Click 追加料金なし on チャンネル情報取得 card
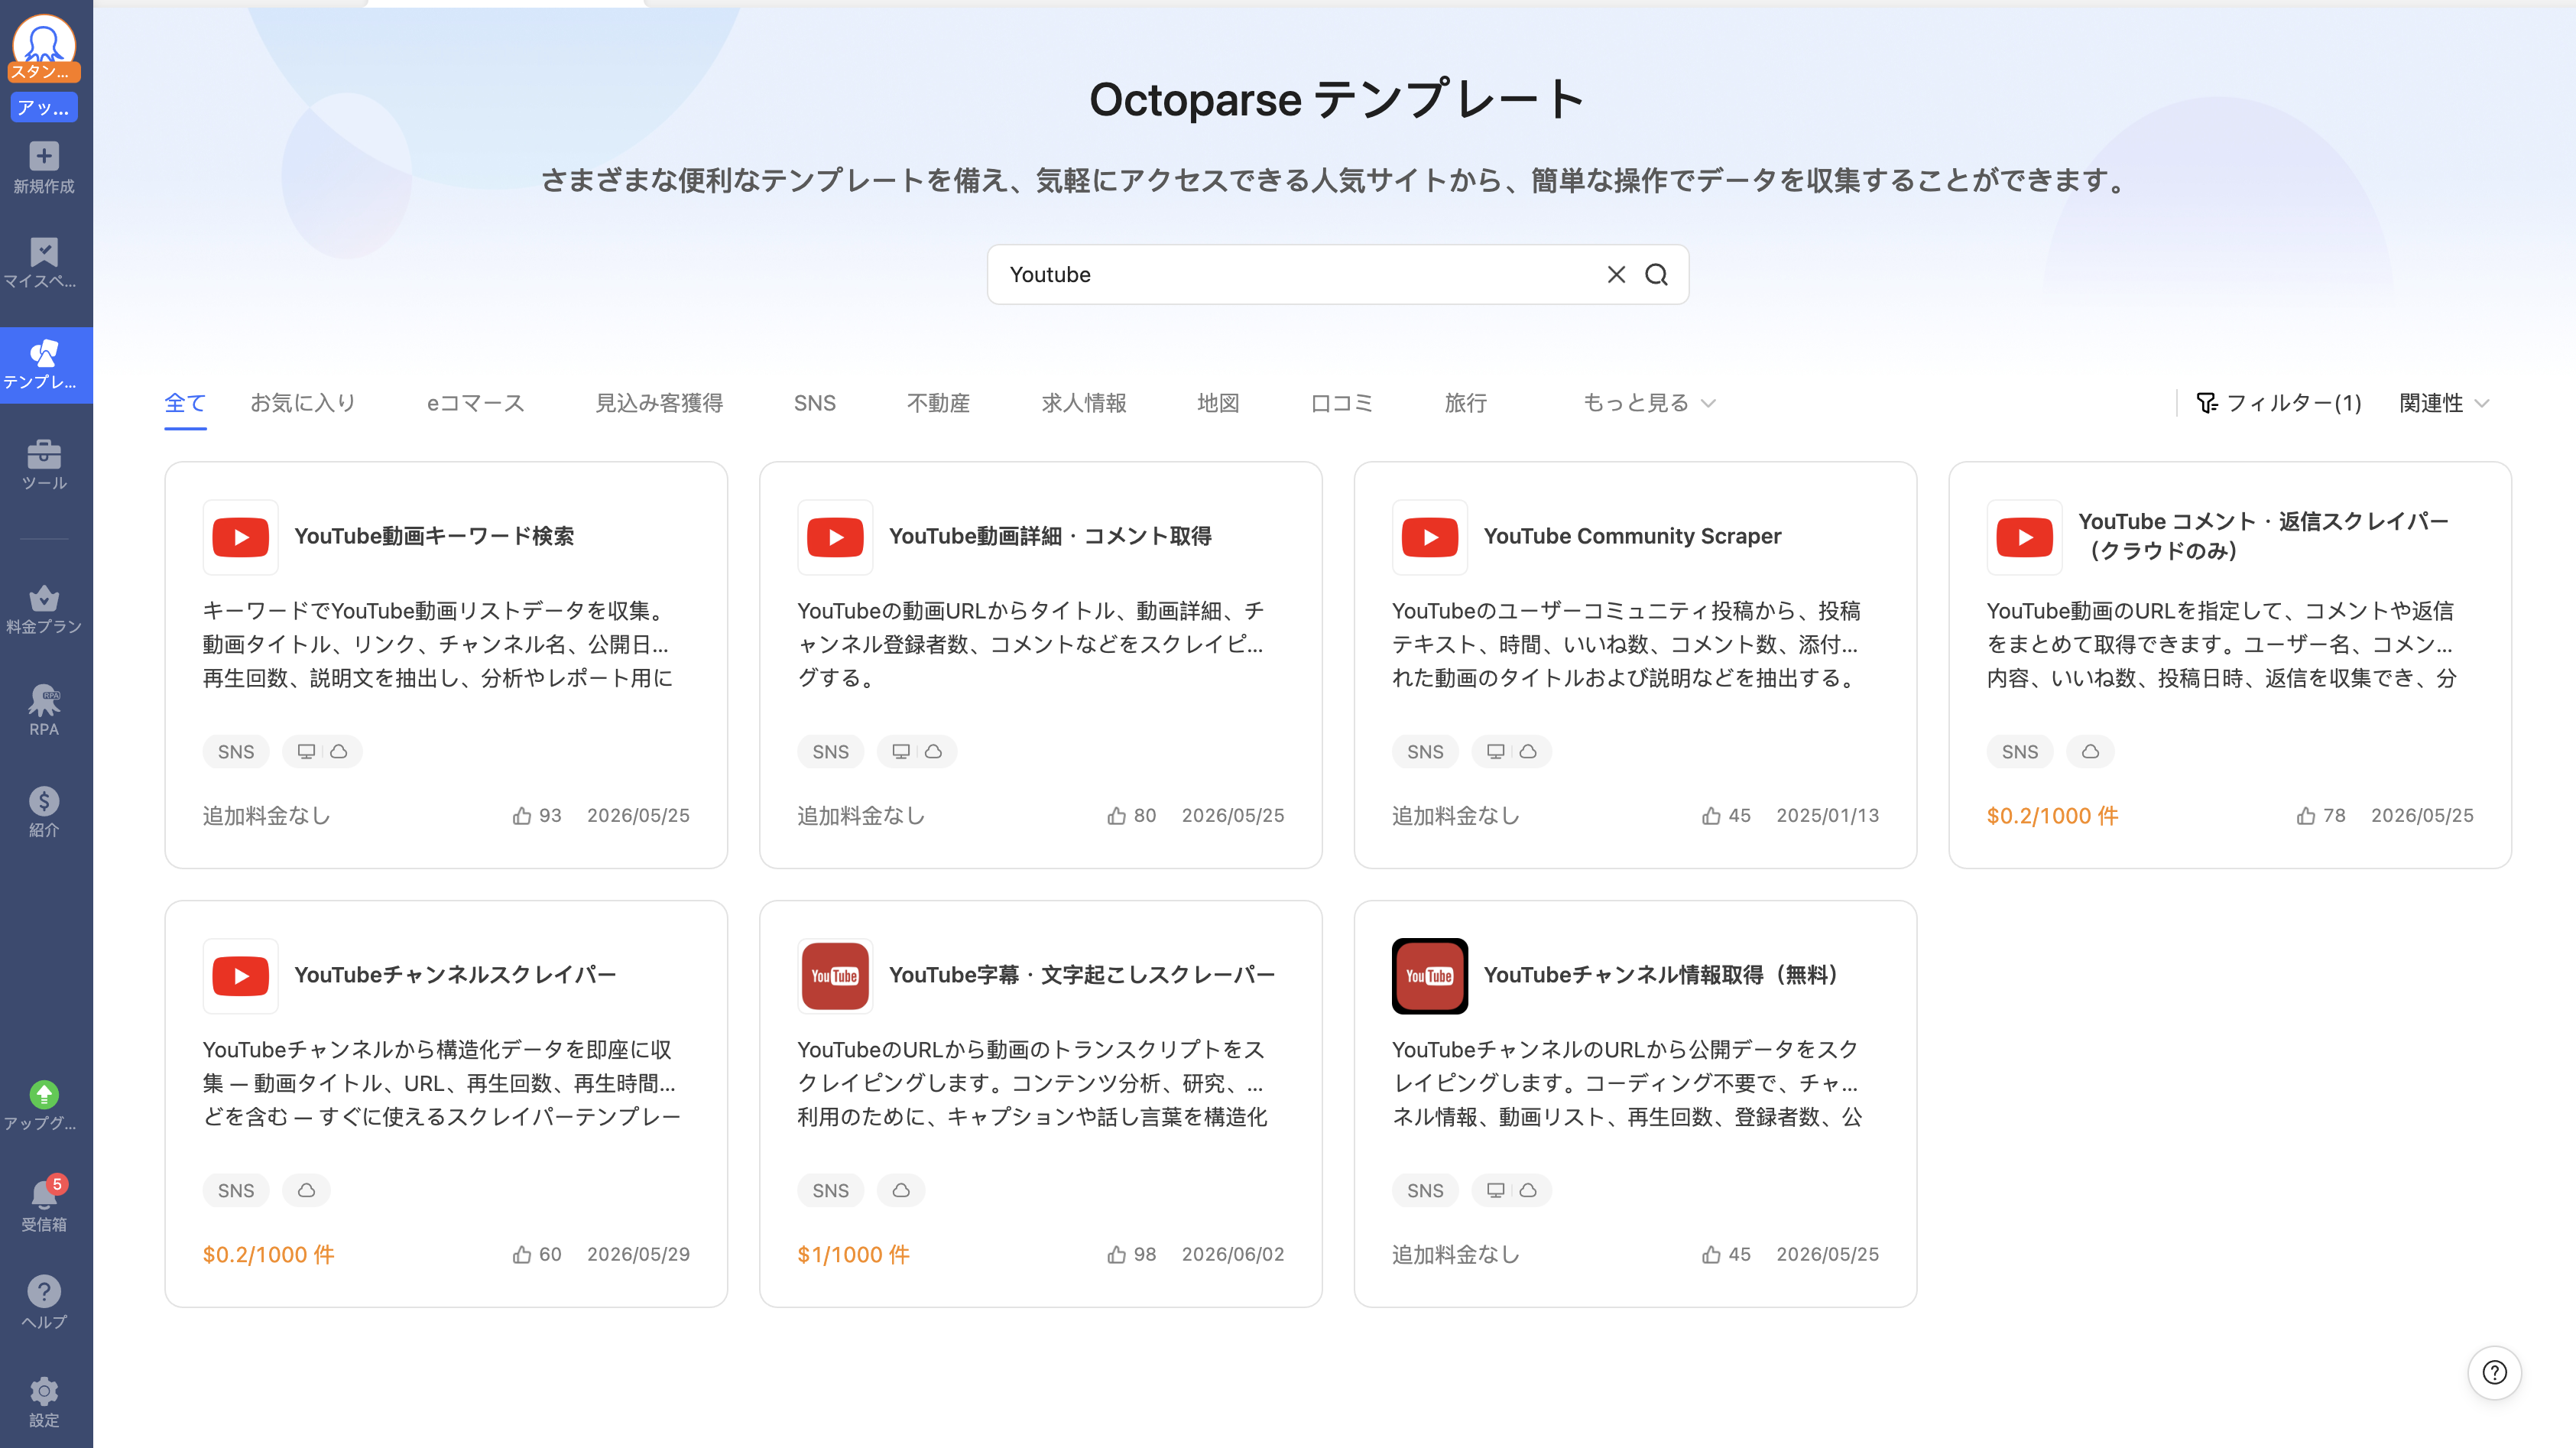The image size is (2576, 1448). 1455,1254
